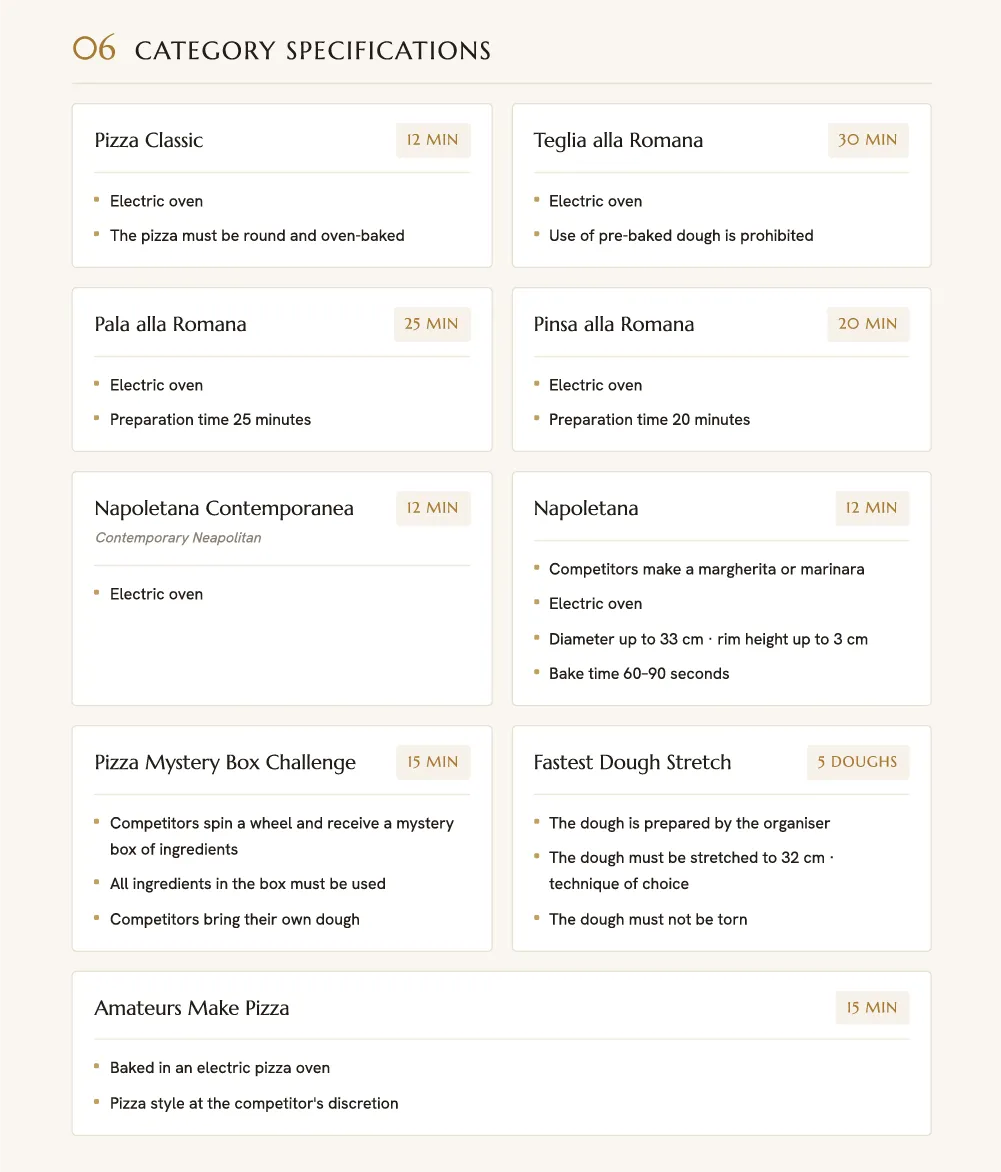The image size is (1001, 1172).
Task: Select the 15 MIN badge on Amateurs card
Action: pyautogui.click(x=872, y=1008)
